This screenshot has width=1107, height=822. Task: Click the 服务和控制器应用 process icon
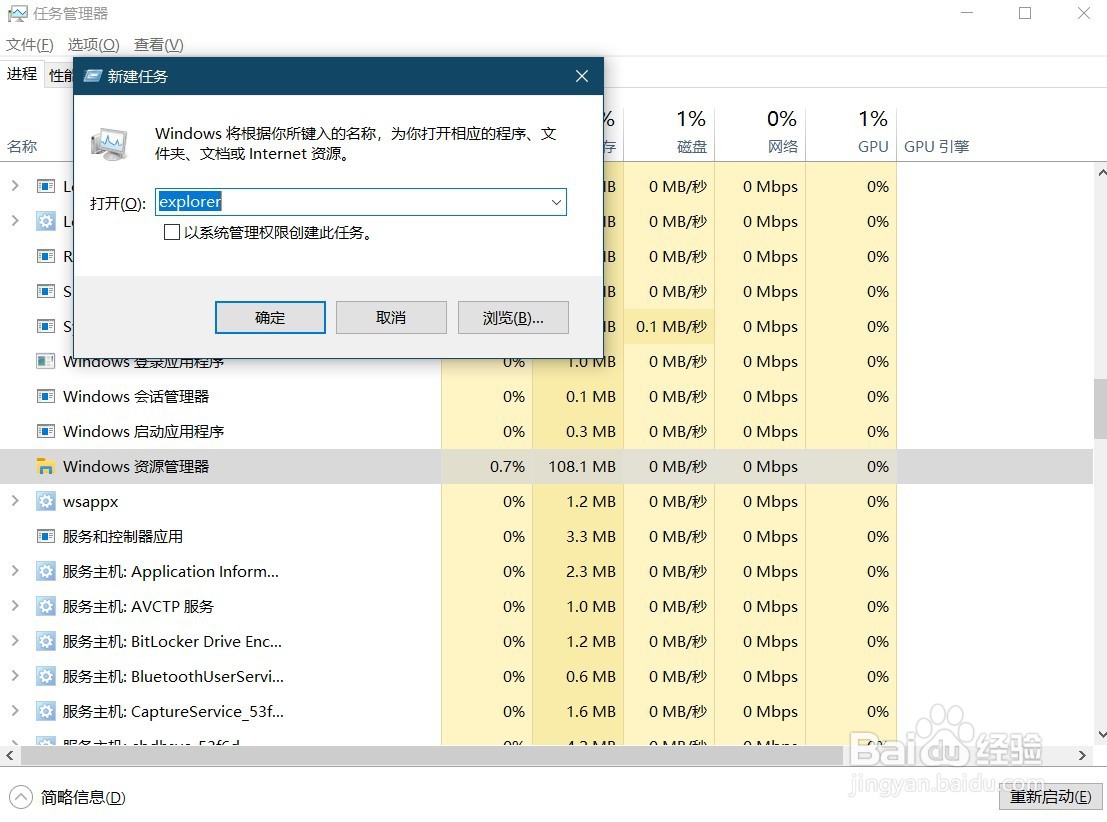(x=46, y=537)
